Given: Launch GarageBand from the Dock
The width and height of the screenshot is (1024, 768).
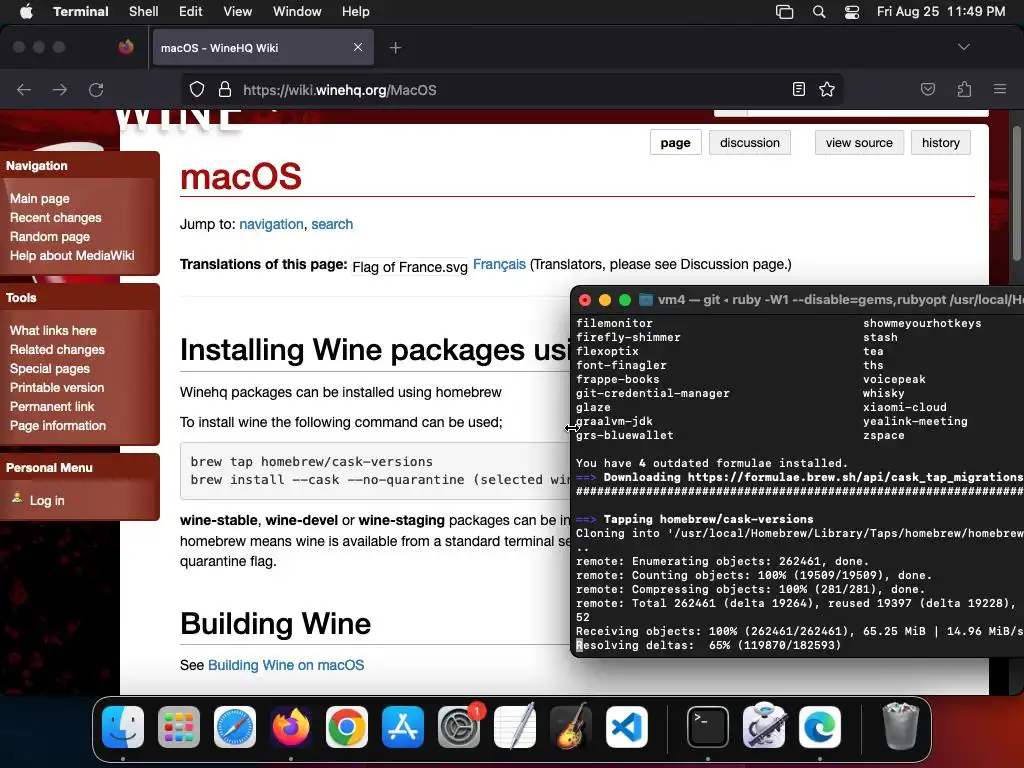Looking at the screenshot, I should 571,727.
